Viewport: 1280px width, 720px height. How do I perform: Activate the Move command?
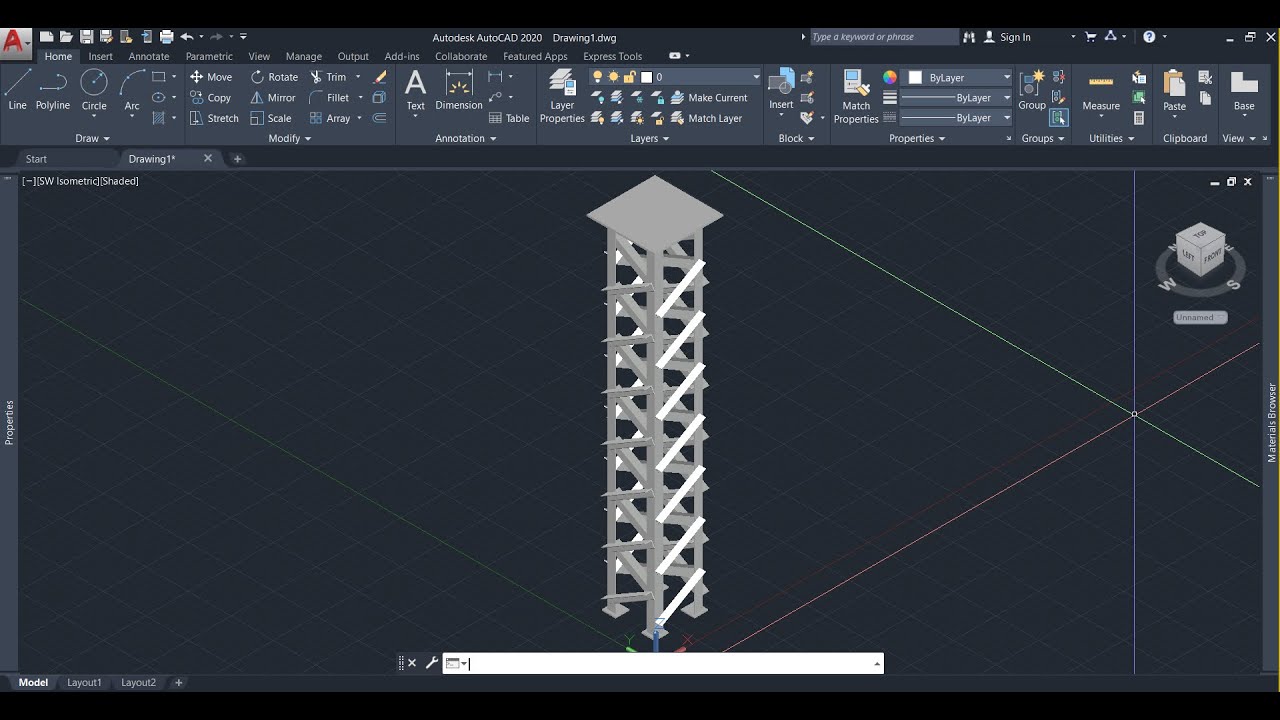pyautogui.click(x=211, y=77)
